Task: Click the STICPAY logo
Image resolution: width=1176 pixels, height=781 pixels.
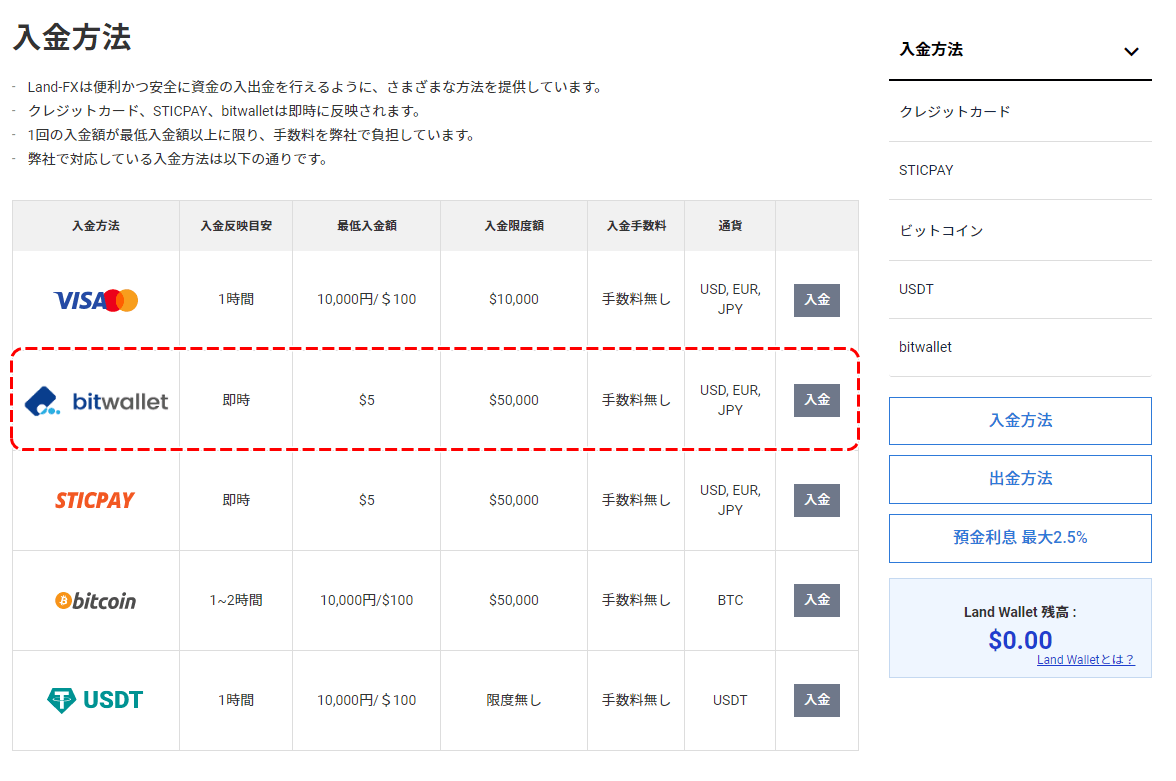Action: tap(95, 500)
